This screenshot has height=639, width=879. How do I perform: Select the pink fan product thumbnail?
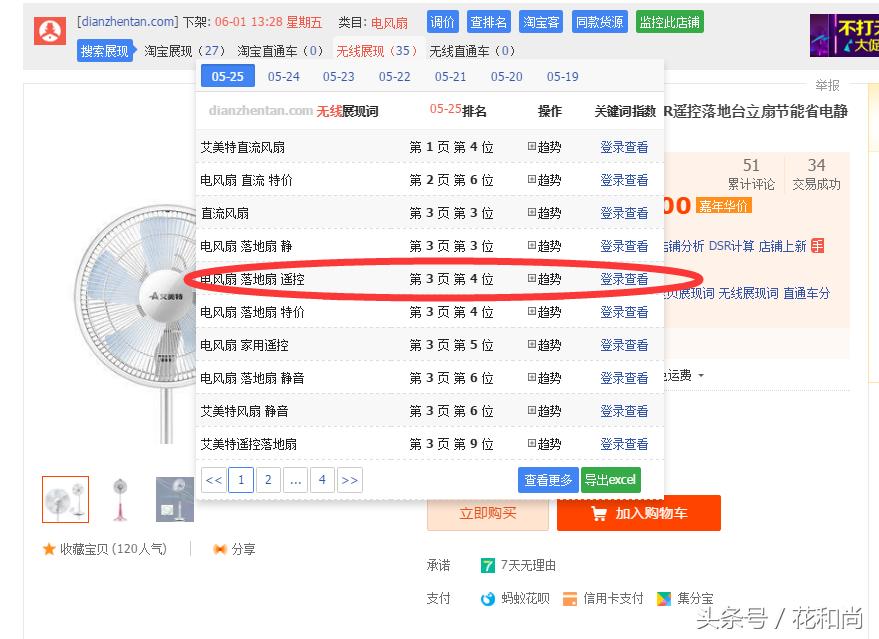pyautogui.click(x=119, y=498)
